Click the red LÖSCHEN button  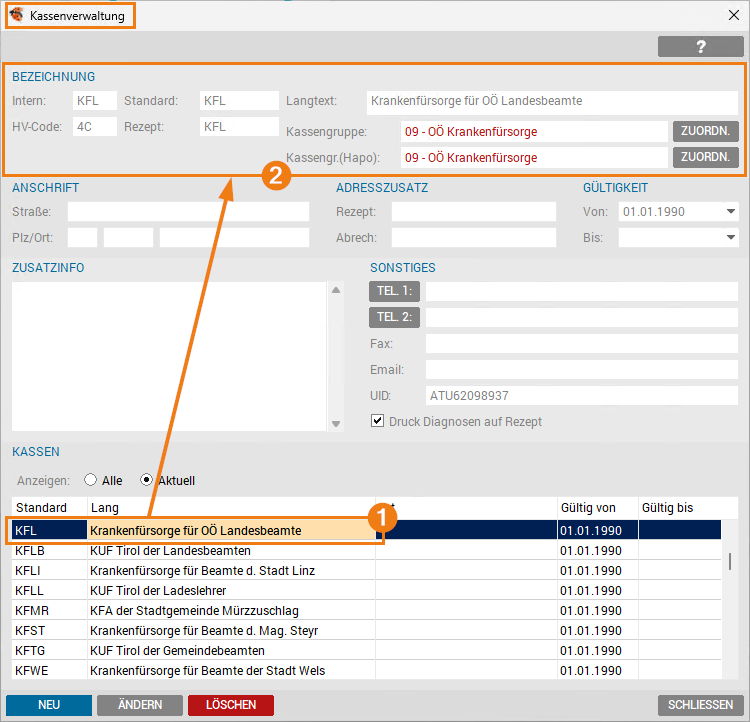click(x=231, y=705)
